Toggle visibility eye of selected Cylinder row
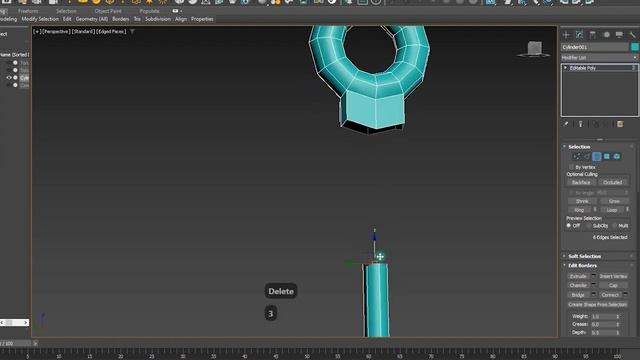 pos(9,78)
